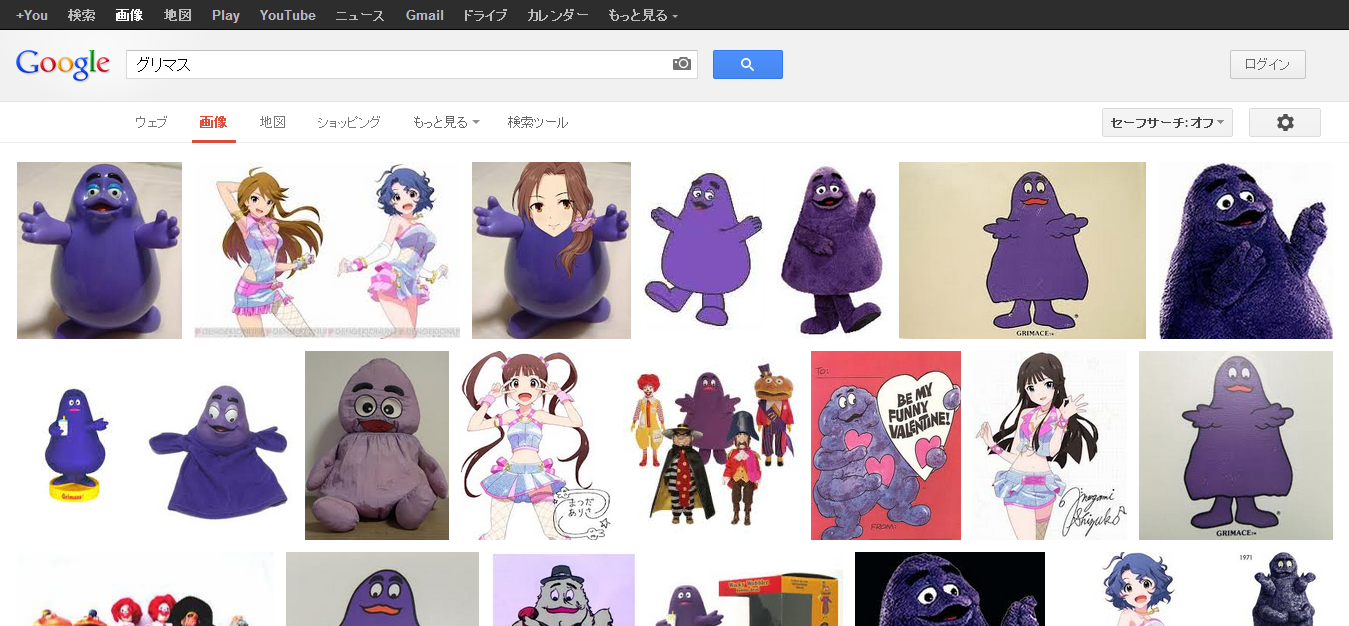Image resolution: width=1349 pixels, height=626 pixels.
Task: Select the ショッピング tab
Action: pyautogui.click(x=348, y=122)
